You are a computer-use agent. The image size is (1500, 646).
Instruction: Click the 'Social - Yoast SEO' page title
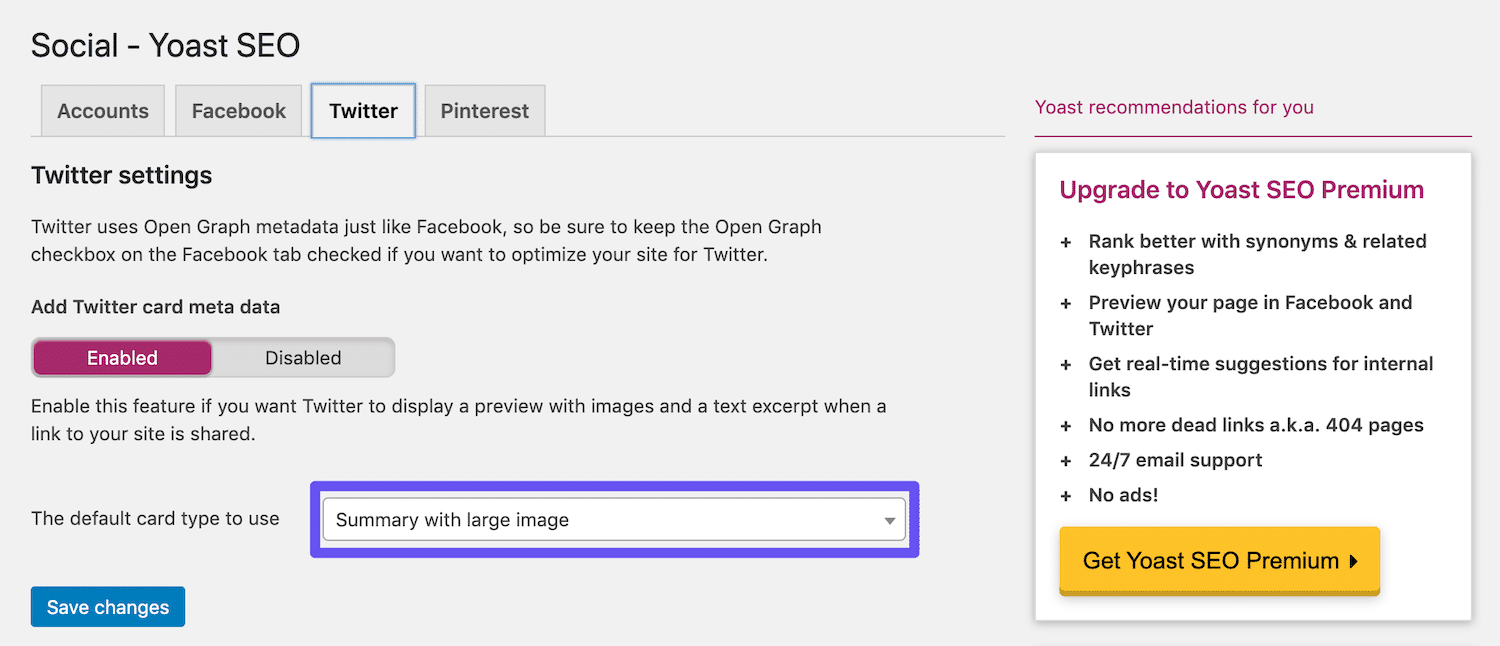[164, 44]
